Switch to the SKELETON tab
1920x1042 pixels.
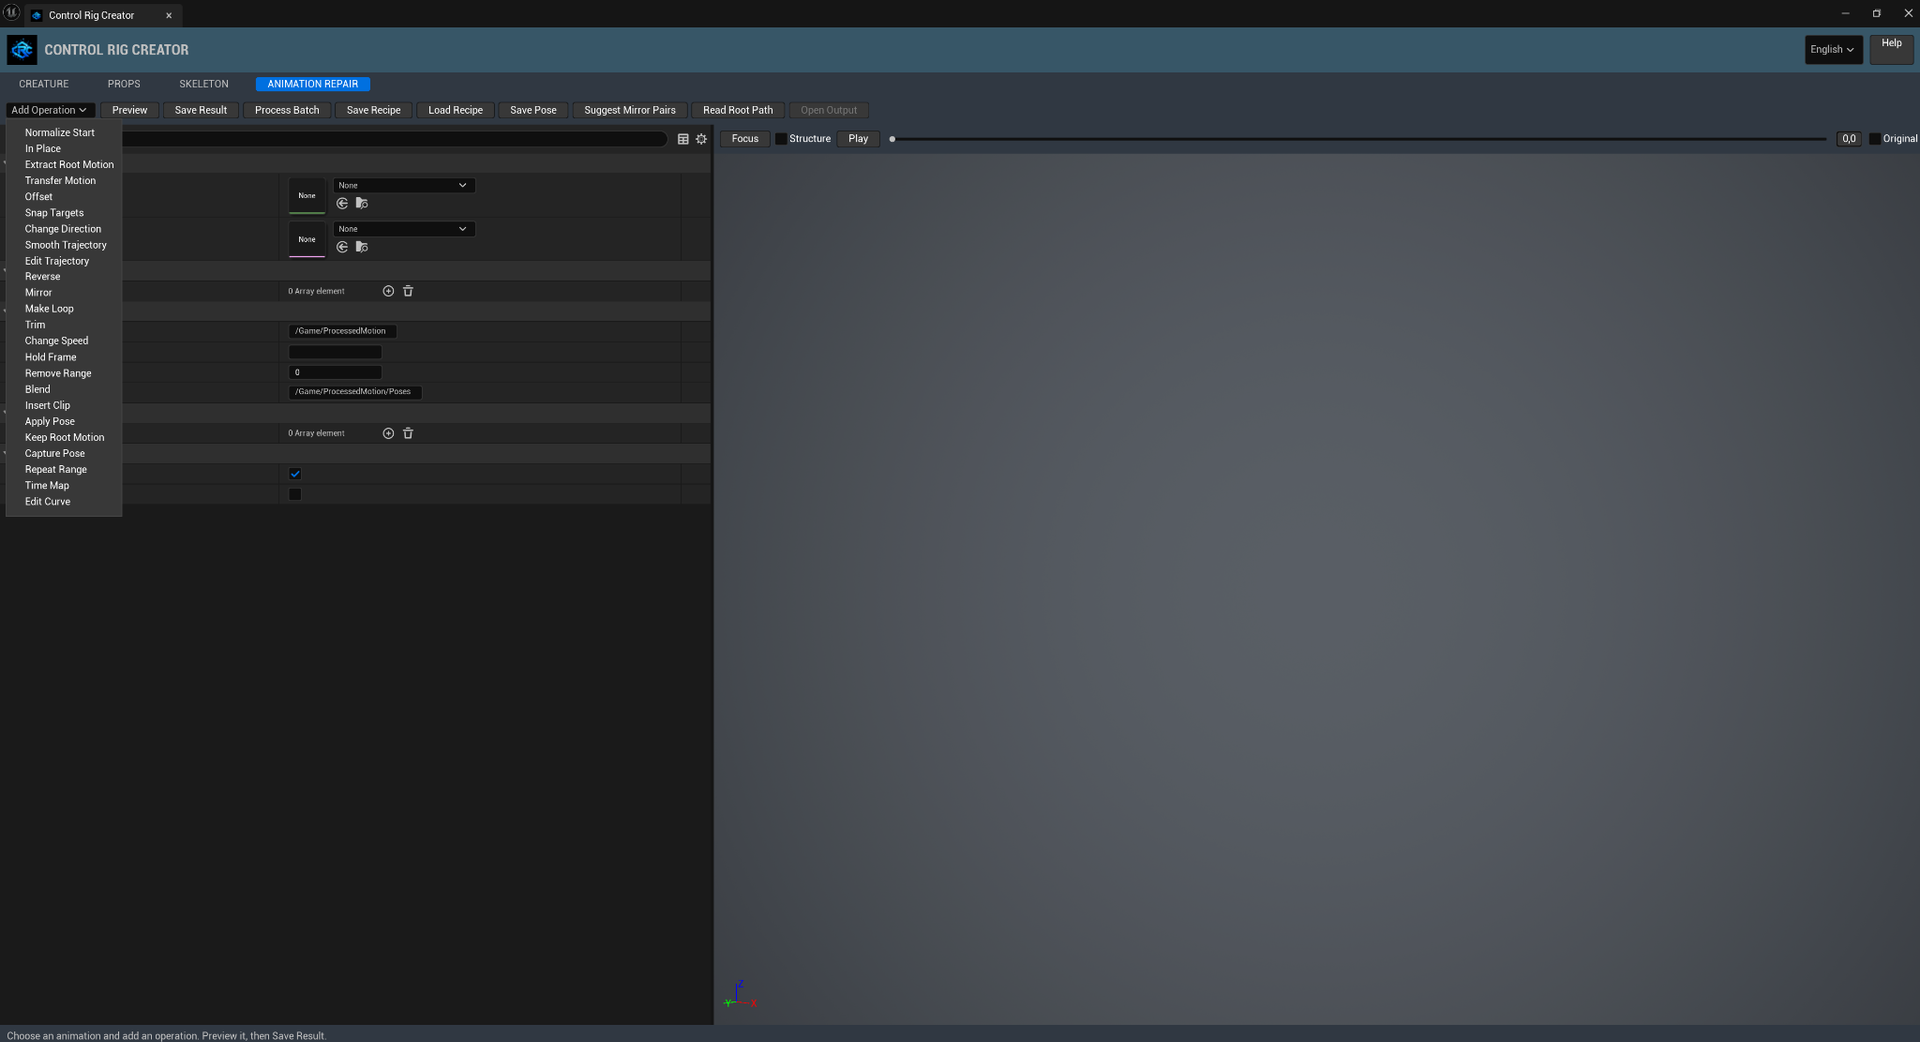pos(204,84)
